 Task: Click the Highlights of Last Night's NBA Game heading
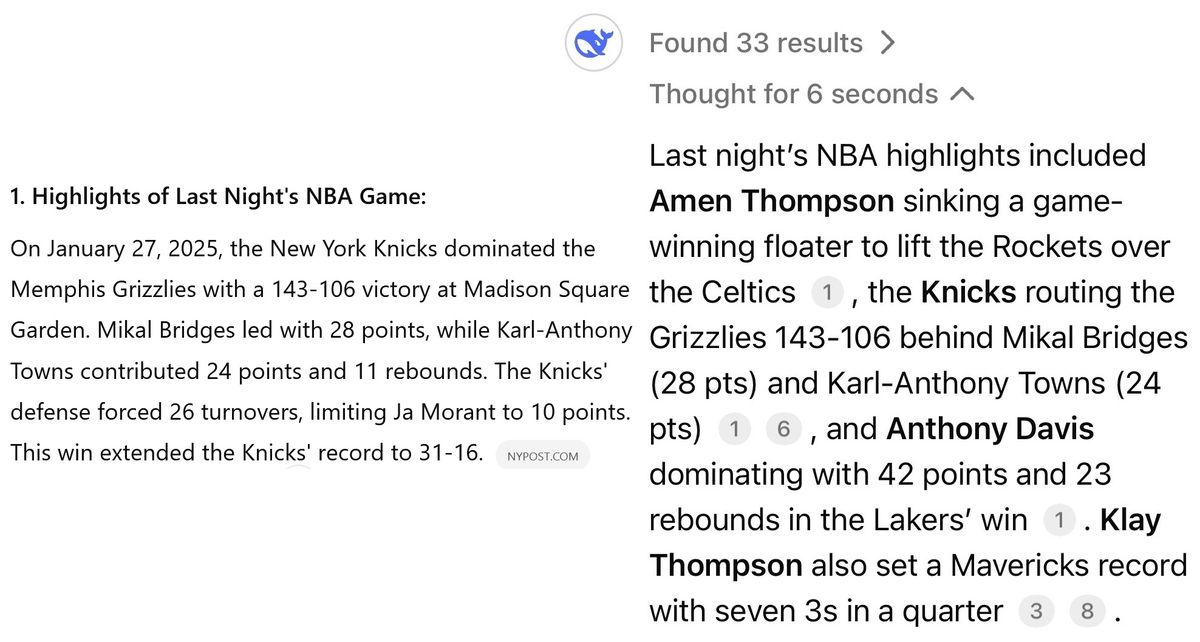coord(218,197)
